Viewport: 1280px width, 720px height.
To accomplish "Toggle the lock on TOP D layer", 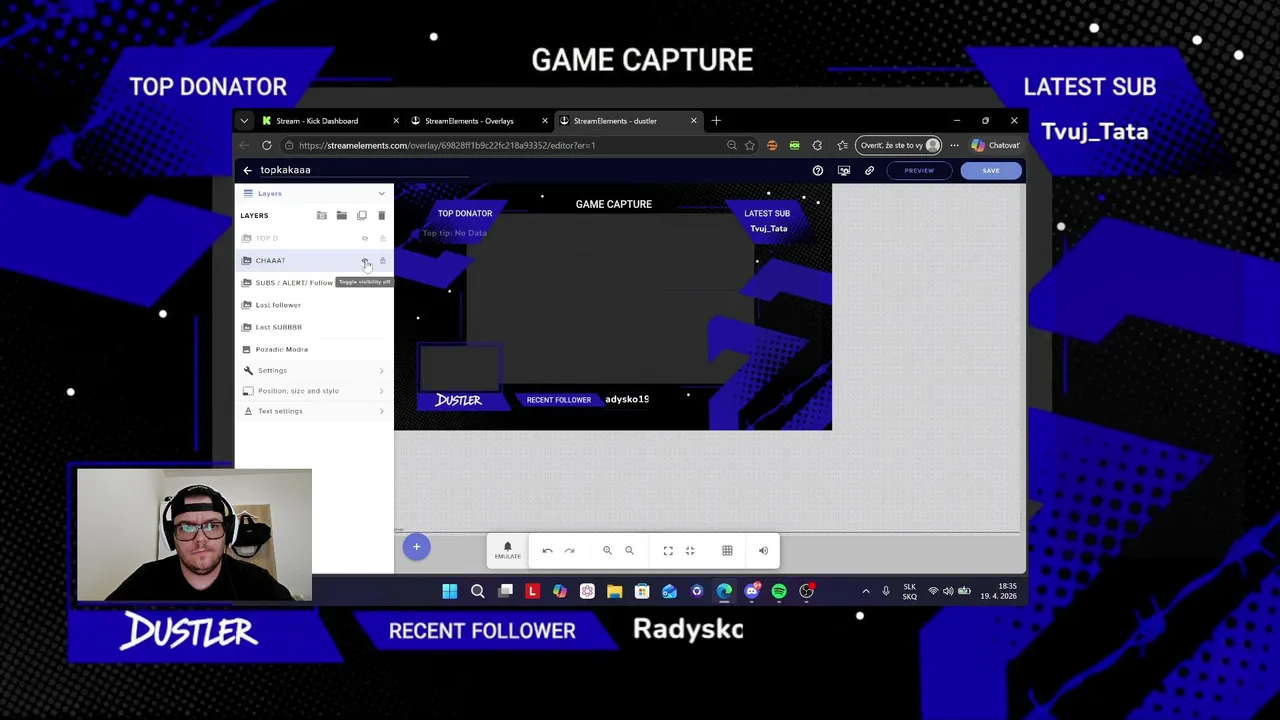I will (x=382, y=238).
